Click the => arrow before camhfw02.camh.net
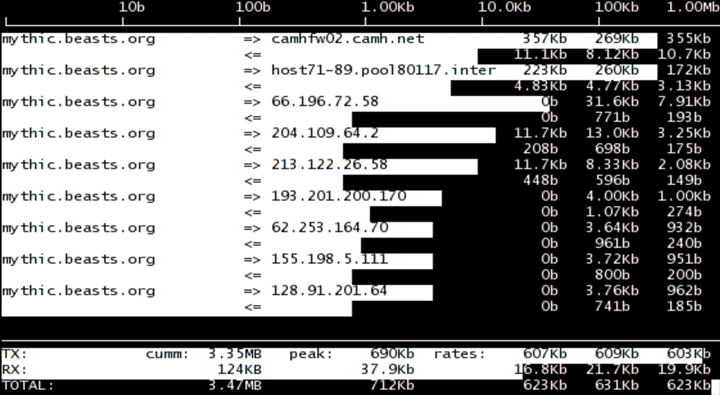This screenshot has height=395, width=720. [x=253, y=39]
